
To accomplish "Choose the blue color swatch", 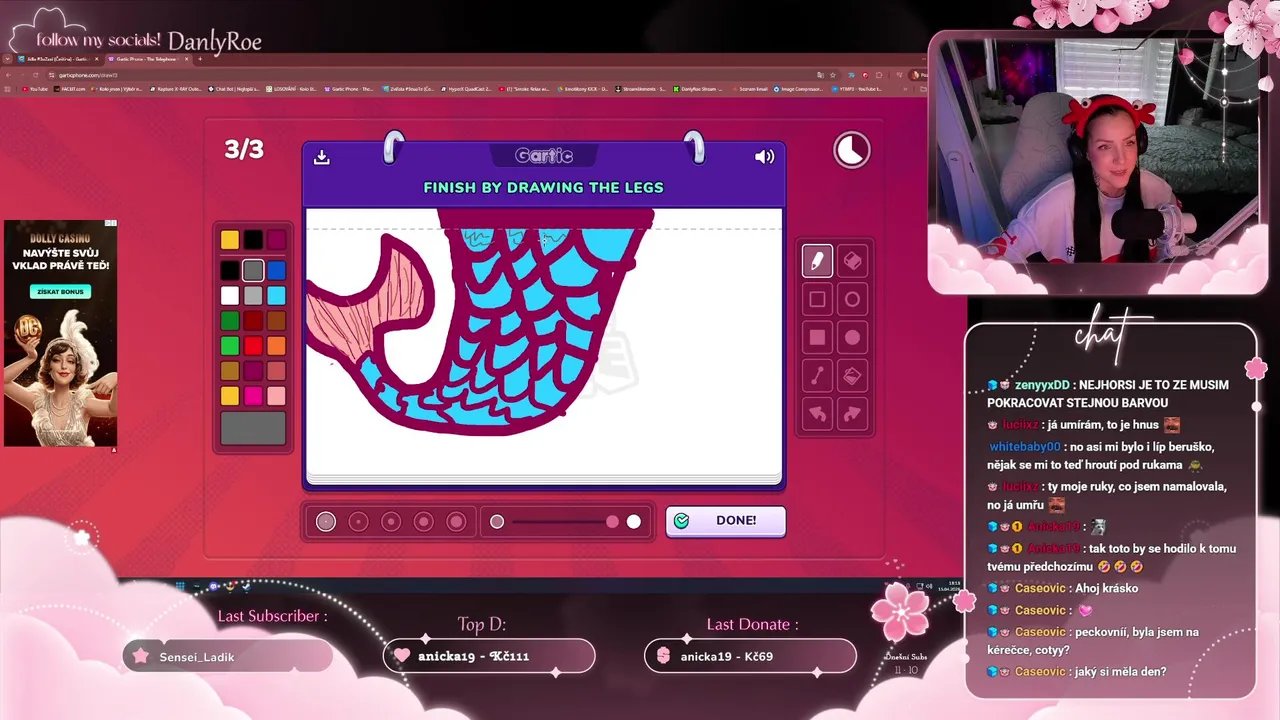I will (x=276, y=270).
